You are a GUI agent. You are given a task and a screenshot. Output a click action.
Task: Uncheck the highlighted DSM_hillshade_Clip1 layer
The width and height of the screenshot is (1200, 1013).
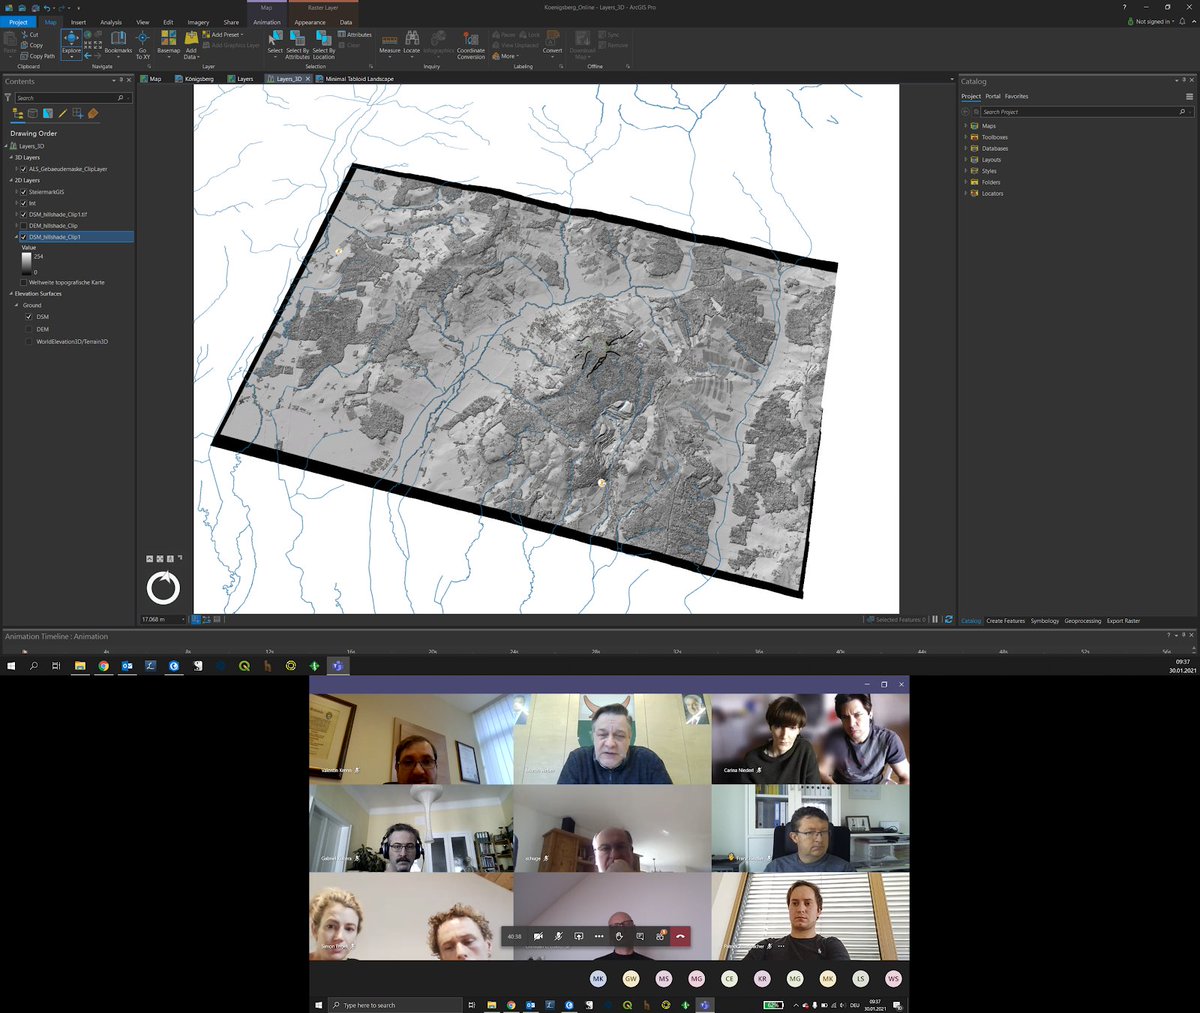(24, 237)
